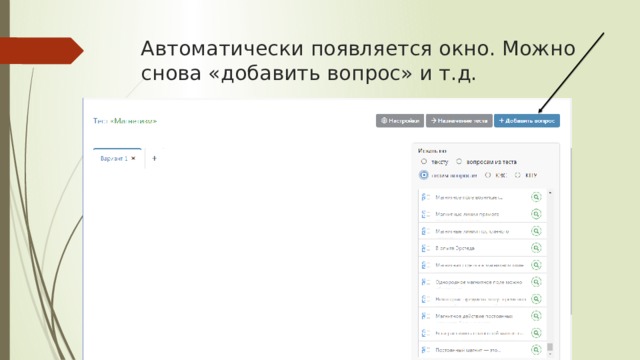Click the question list scrollbar down arrow
This screenshot has height=360, width=640.
550,354
